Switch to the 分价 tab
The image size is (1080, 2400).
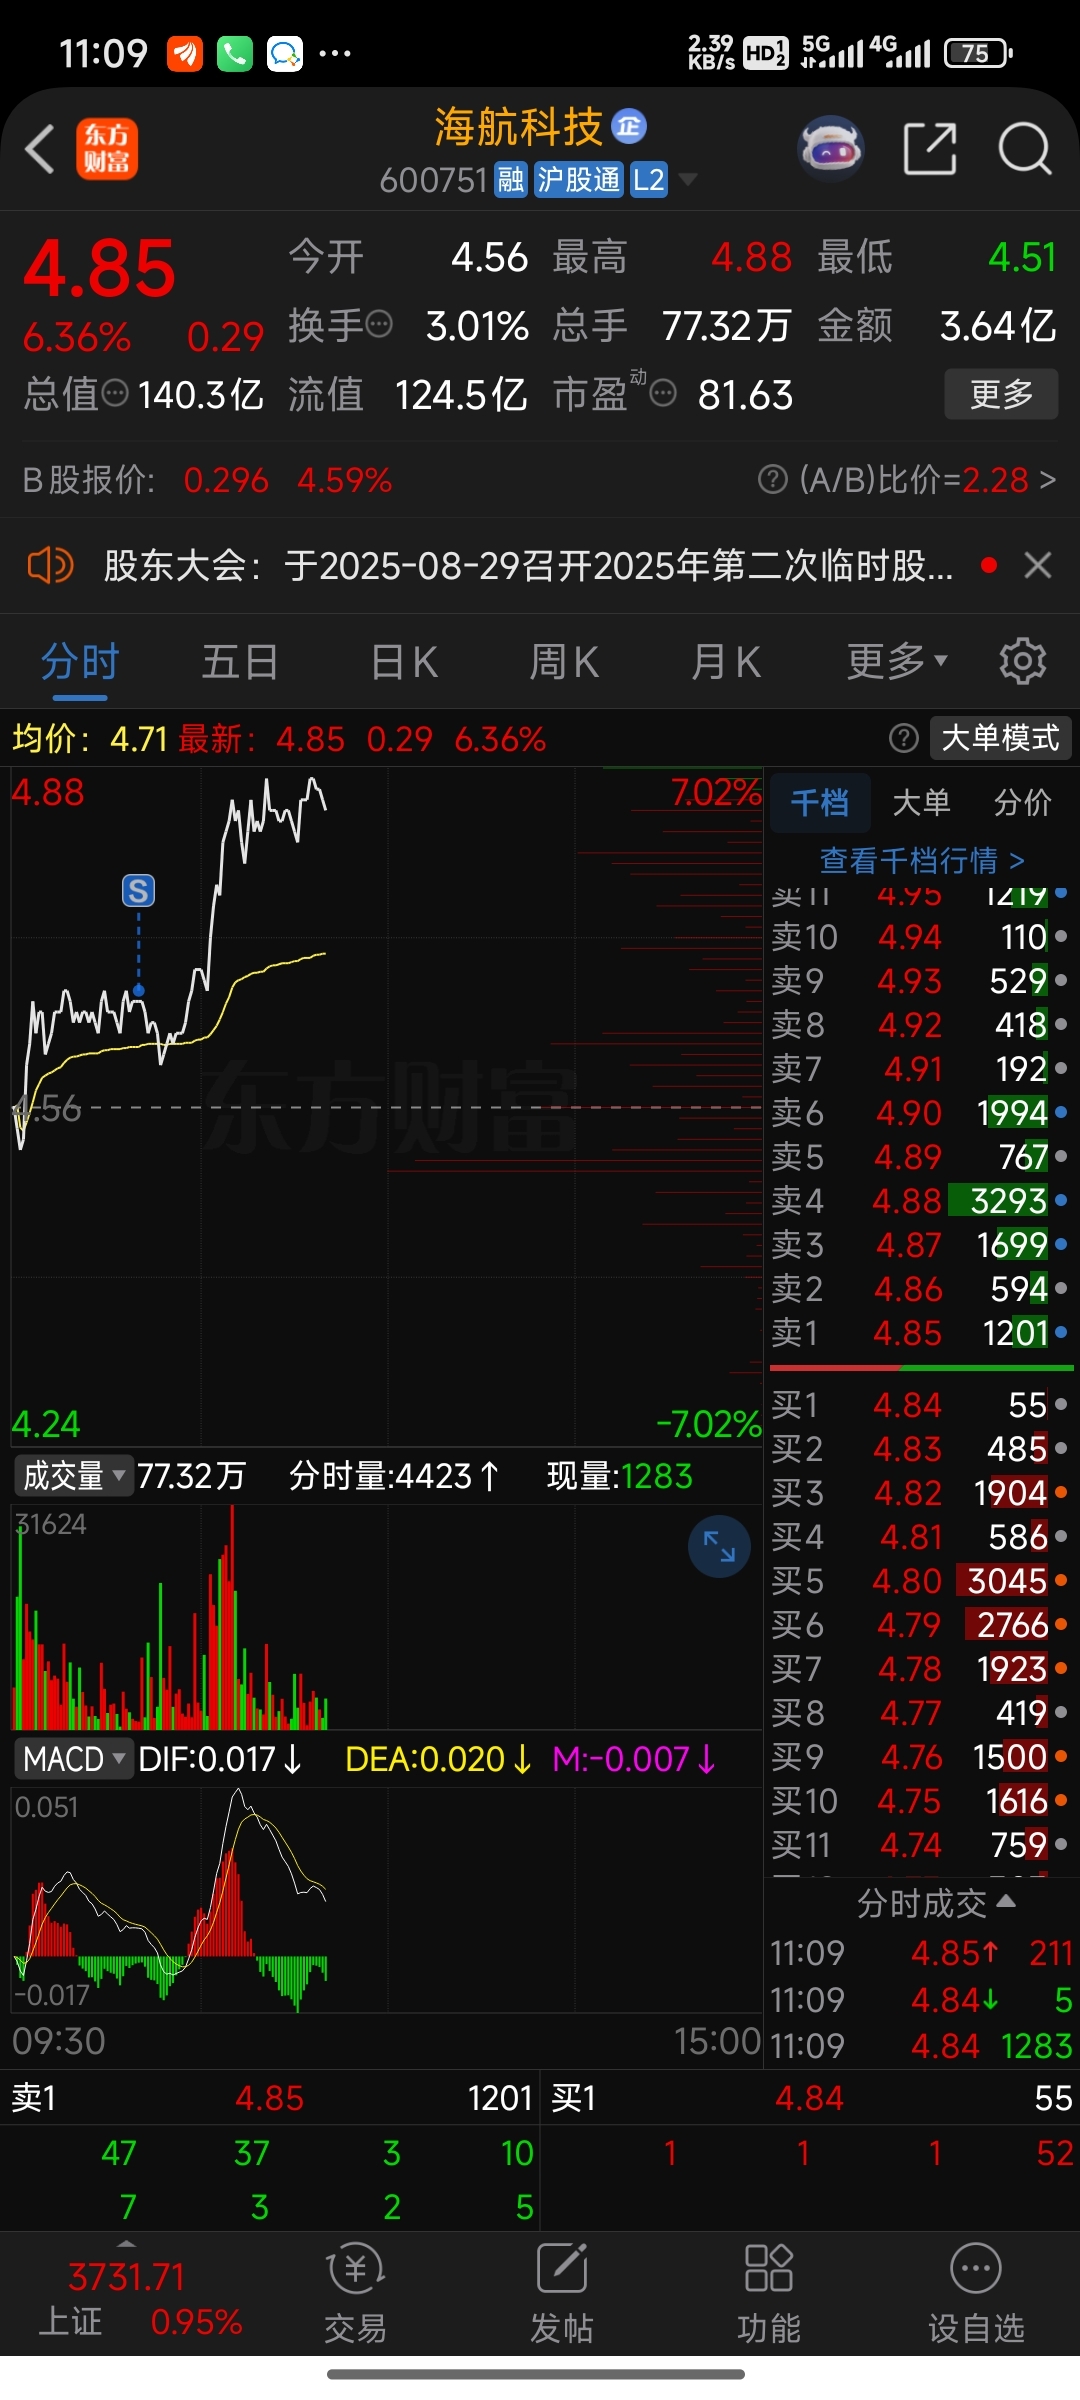pos(1023,802)
